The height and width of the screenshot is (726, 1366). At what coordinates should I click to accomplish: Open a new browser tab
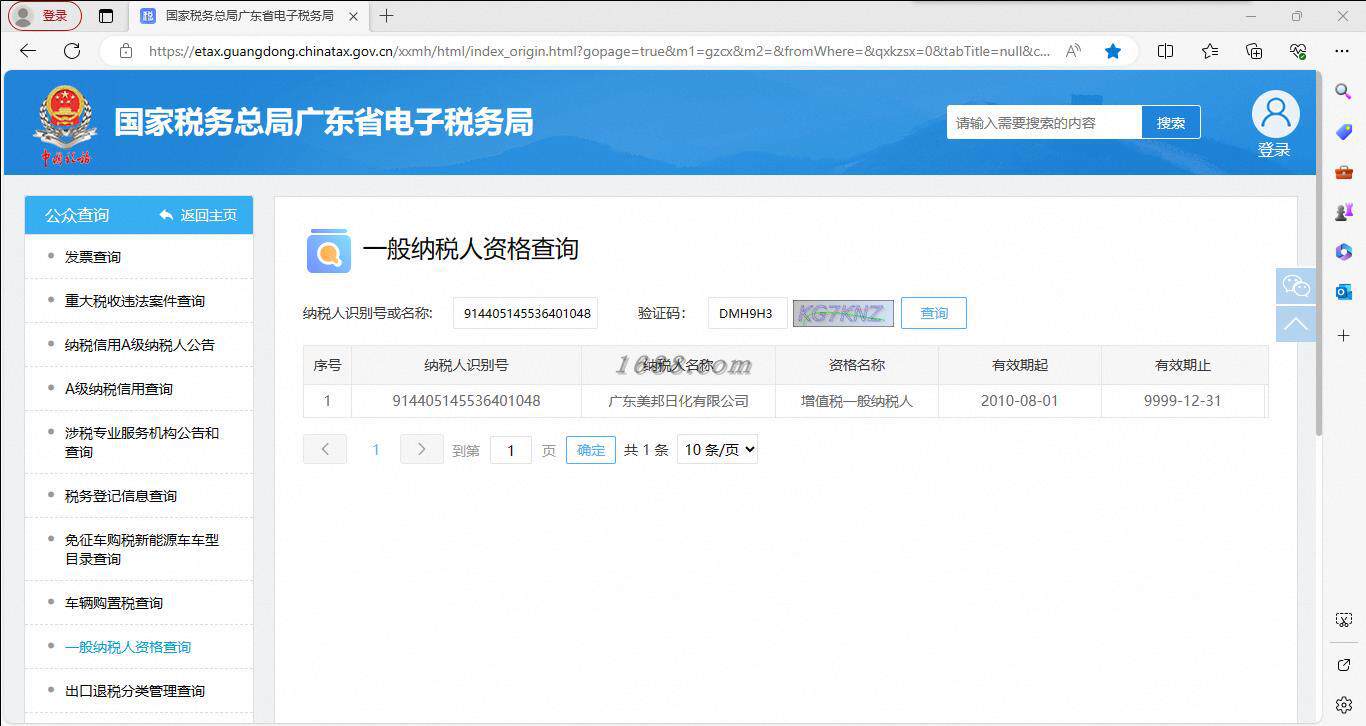click(x=387, y=16)
